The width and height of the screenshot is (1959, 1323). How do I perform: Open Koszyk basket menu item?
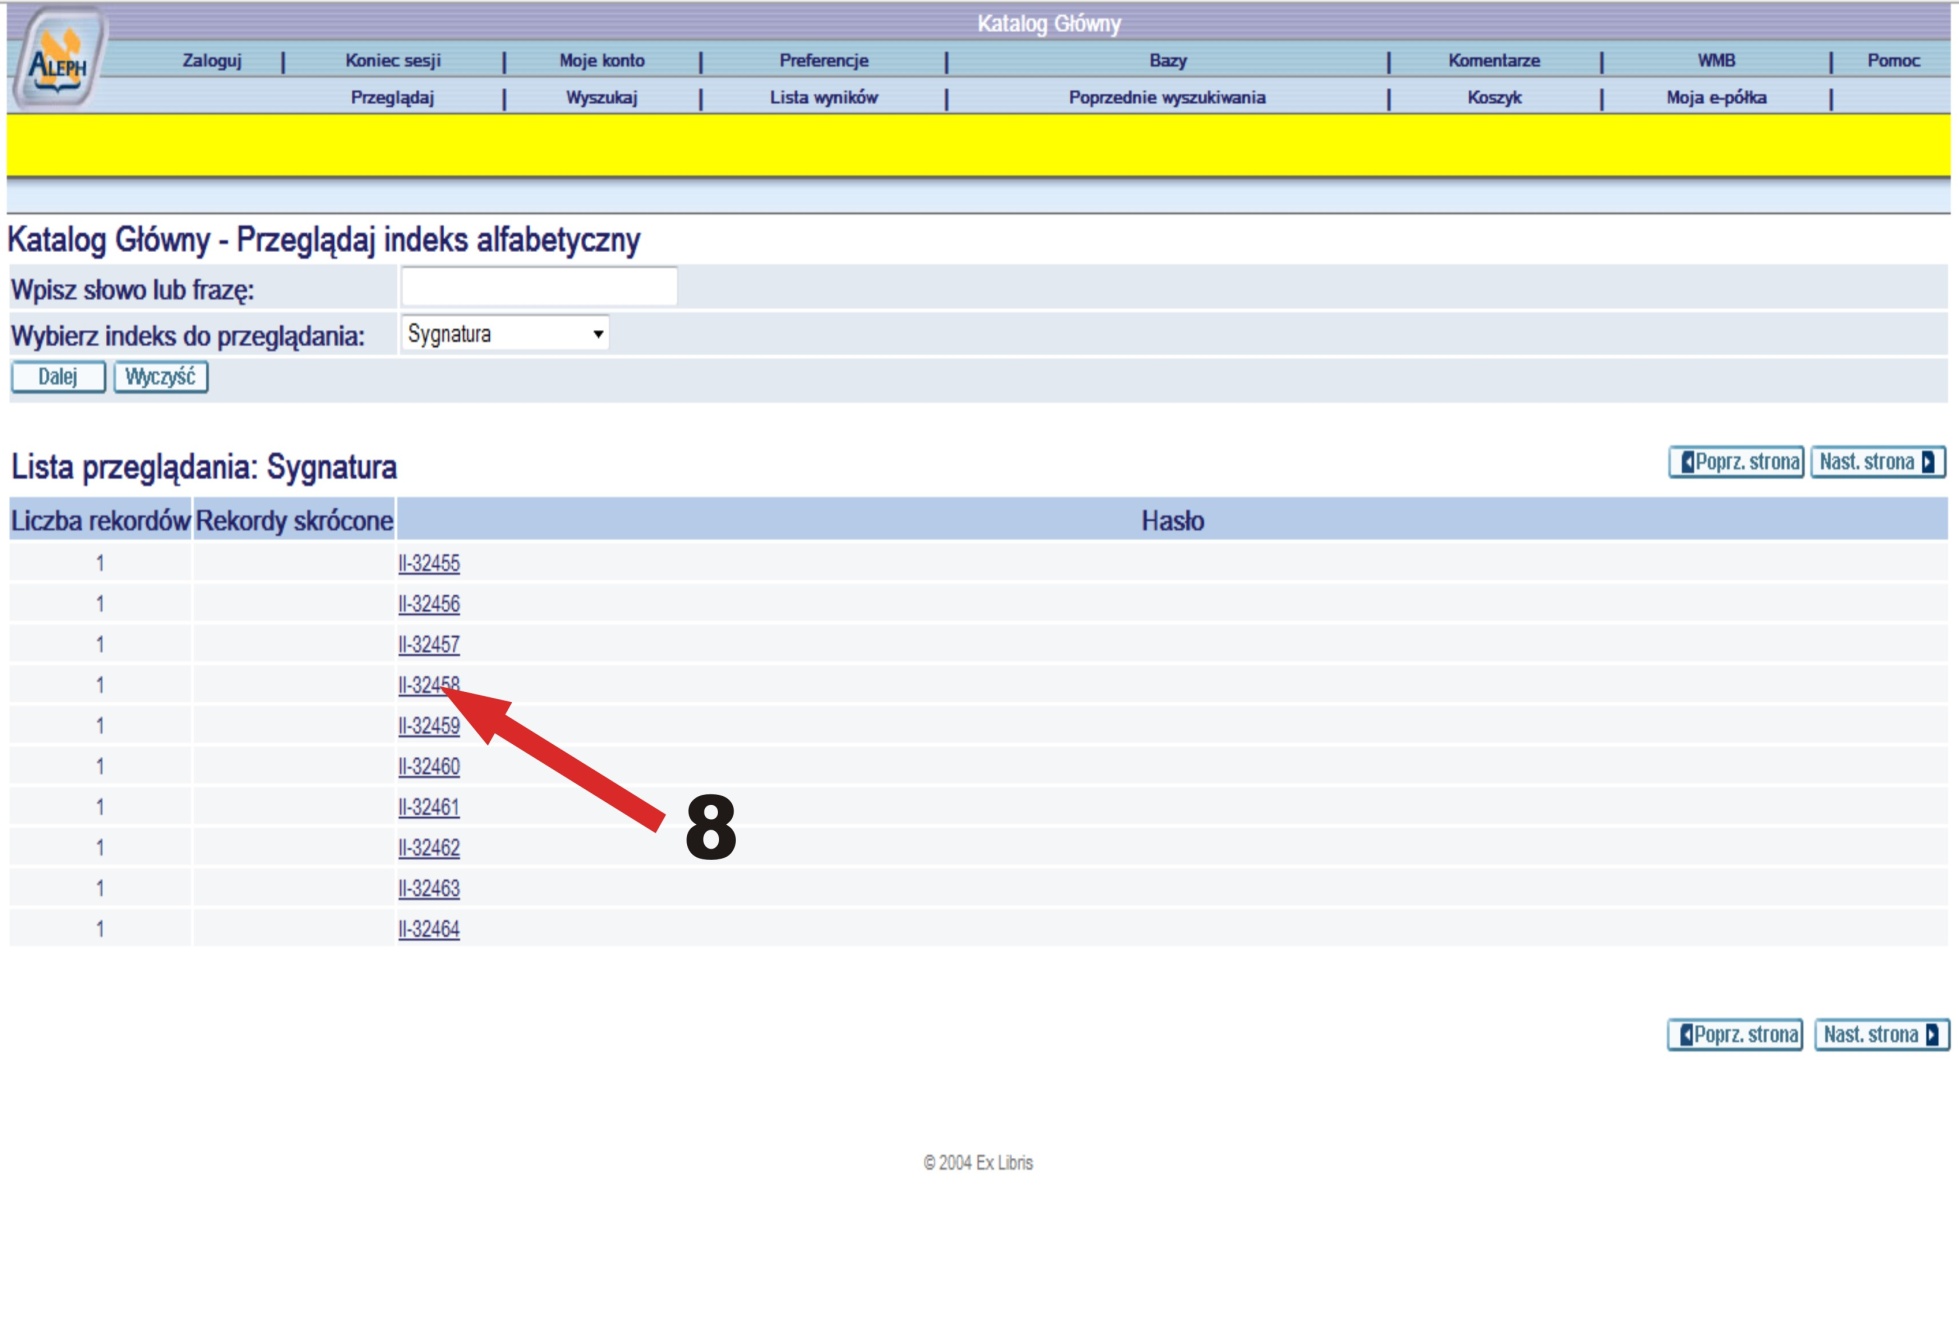click(x=1494, y=98)
